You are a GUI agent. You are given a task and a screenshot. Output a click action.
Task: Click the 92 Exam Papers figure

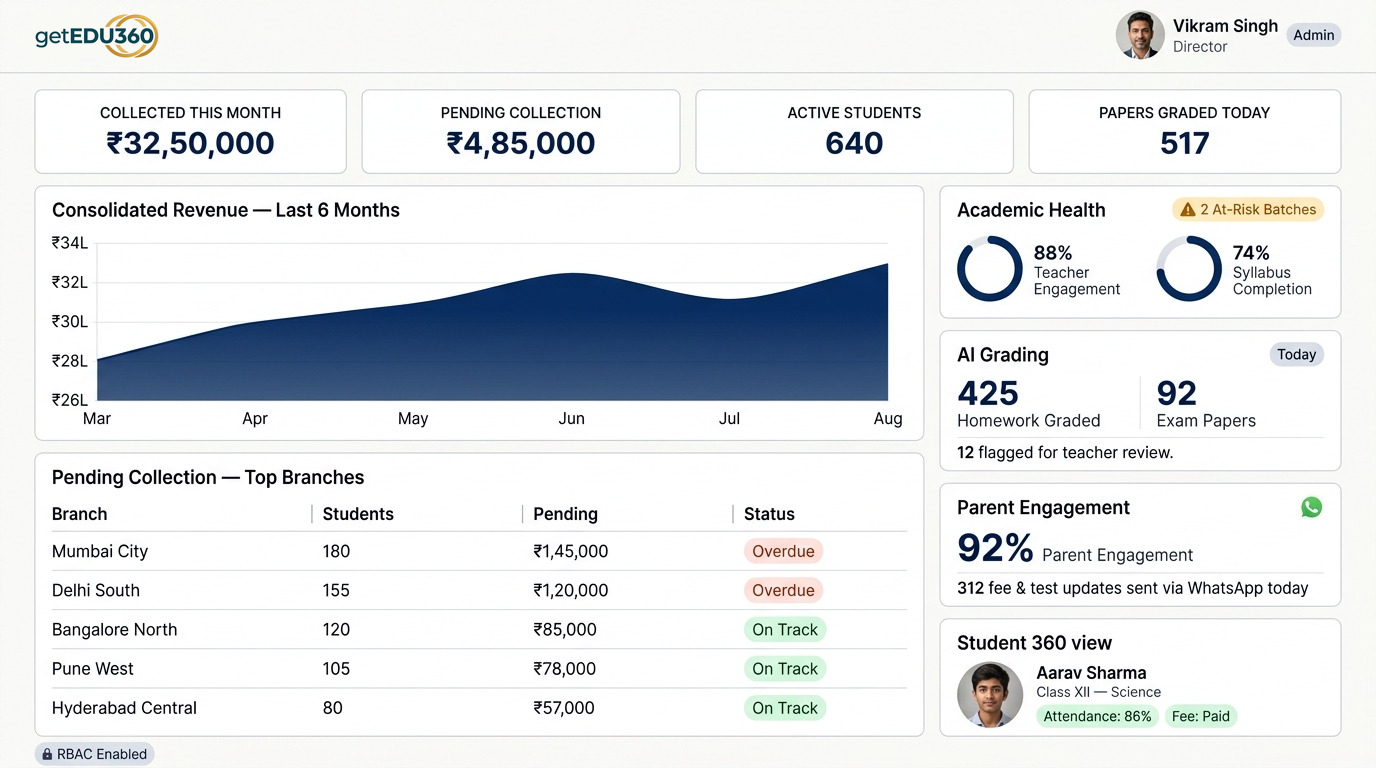click(1176, 393)
